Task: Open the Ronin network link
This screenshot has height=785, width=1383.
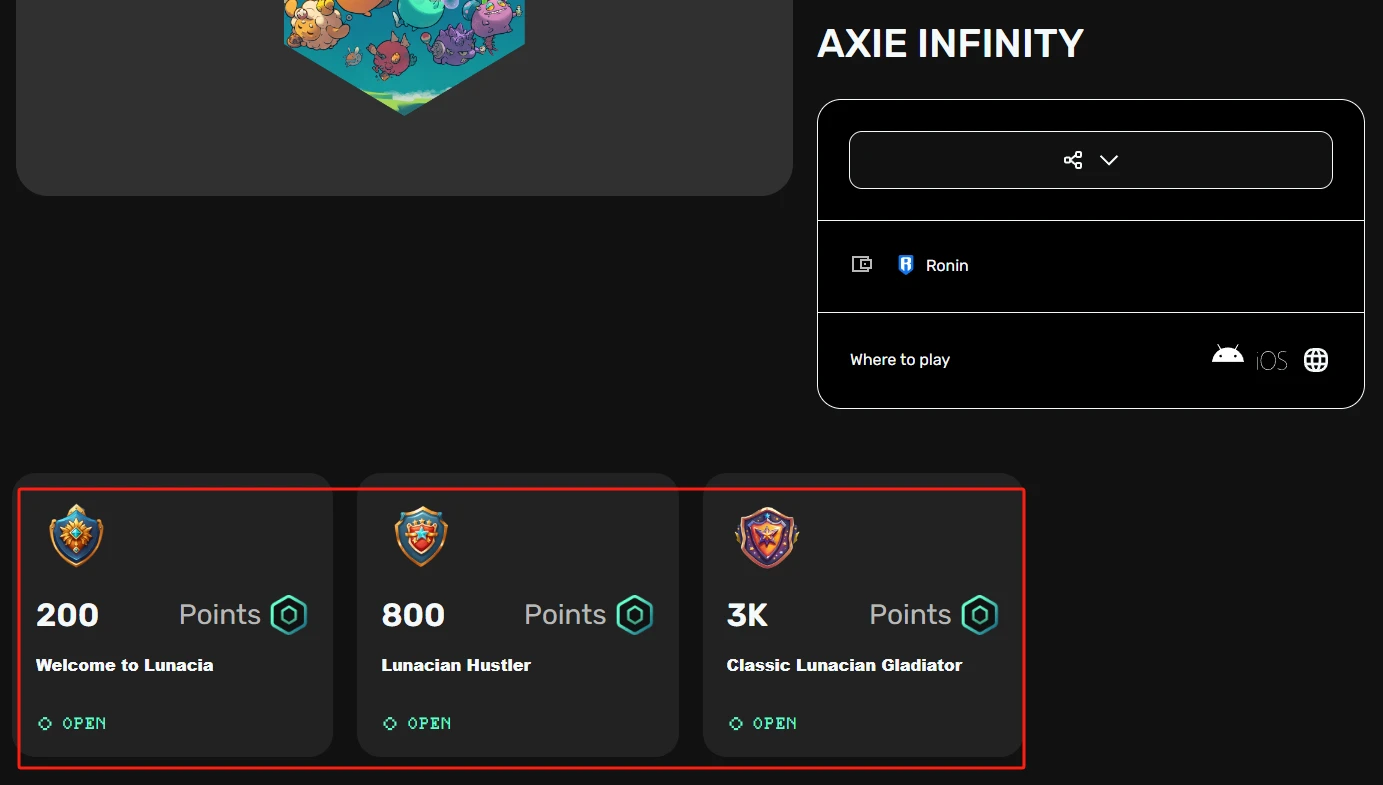Action: 947,266
